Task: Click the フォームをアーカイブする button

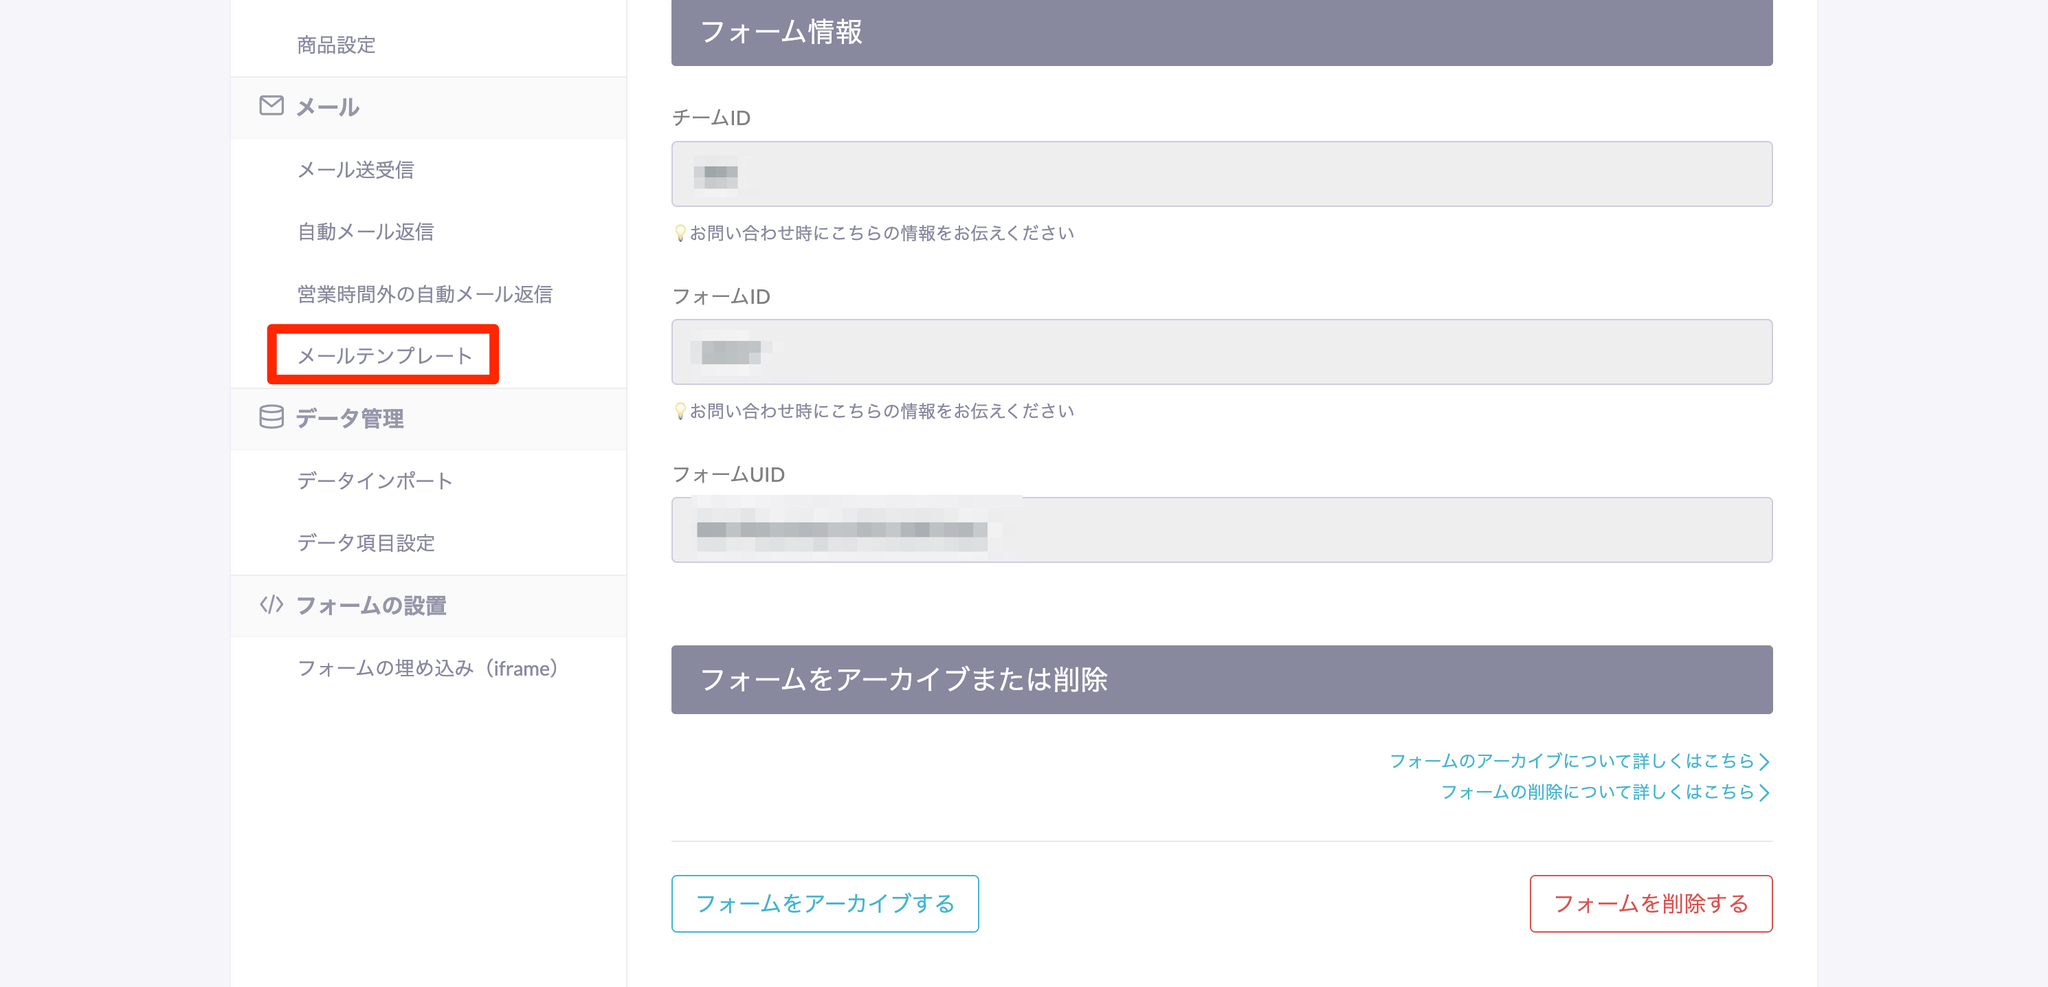Action: point(825,904)
